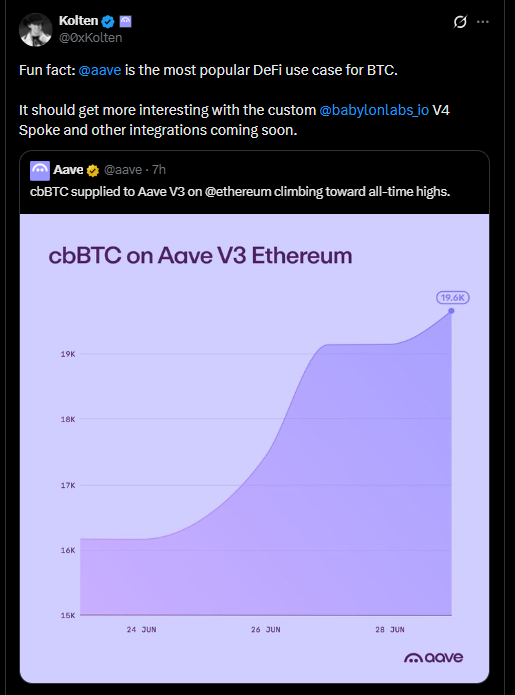
Task: Open the @aave mention link
Action: click(x=100, y=70)
